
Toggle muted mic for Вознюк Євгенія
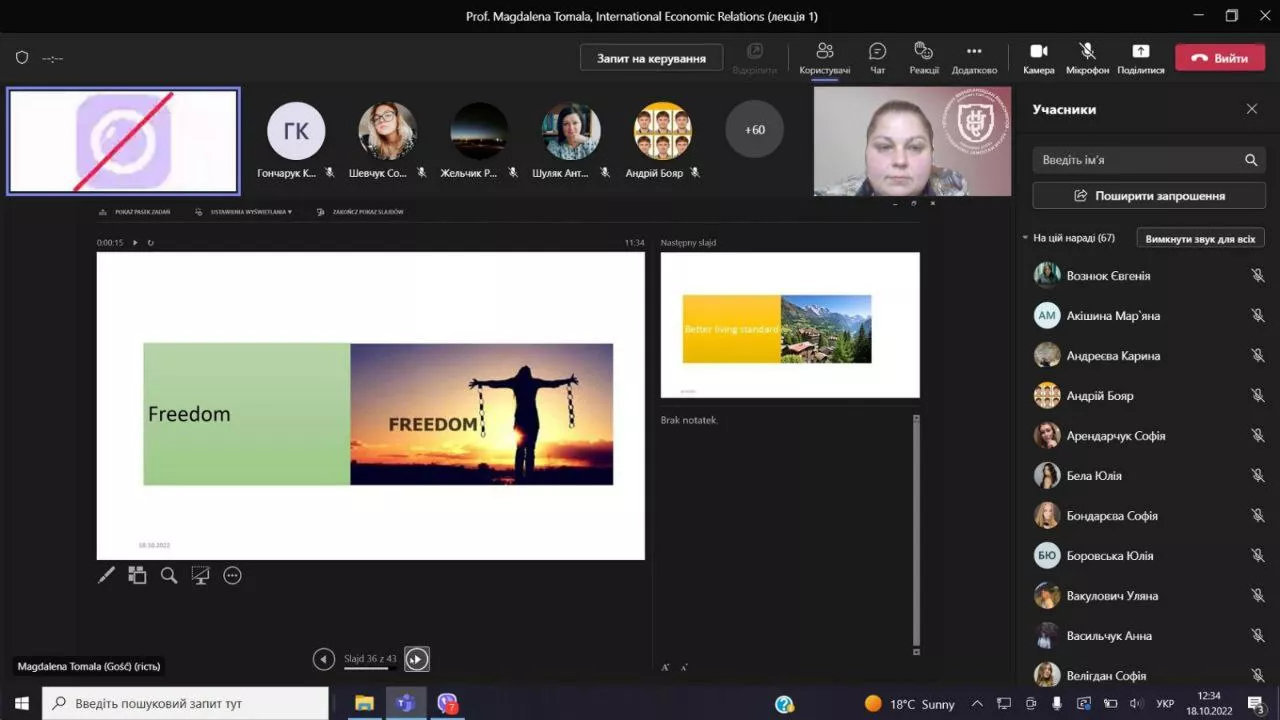coord(1257,276)
